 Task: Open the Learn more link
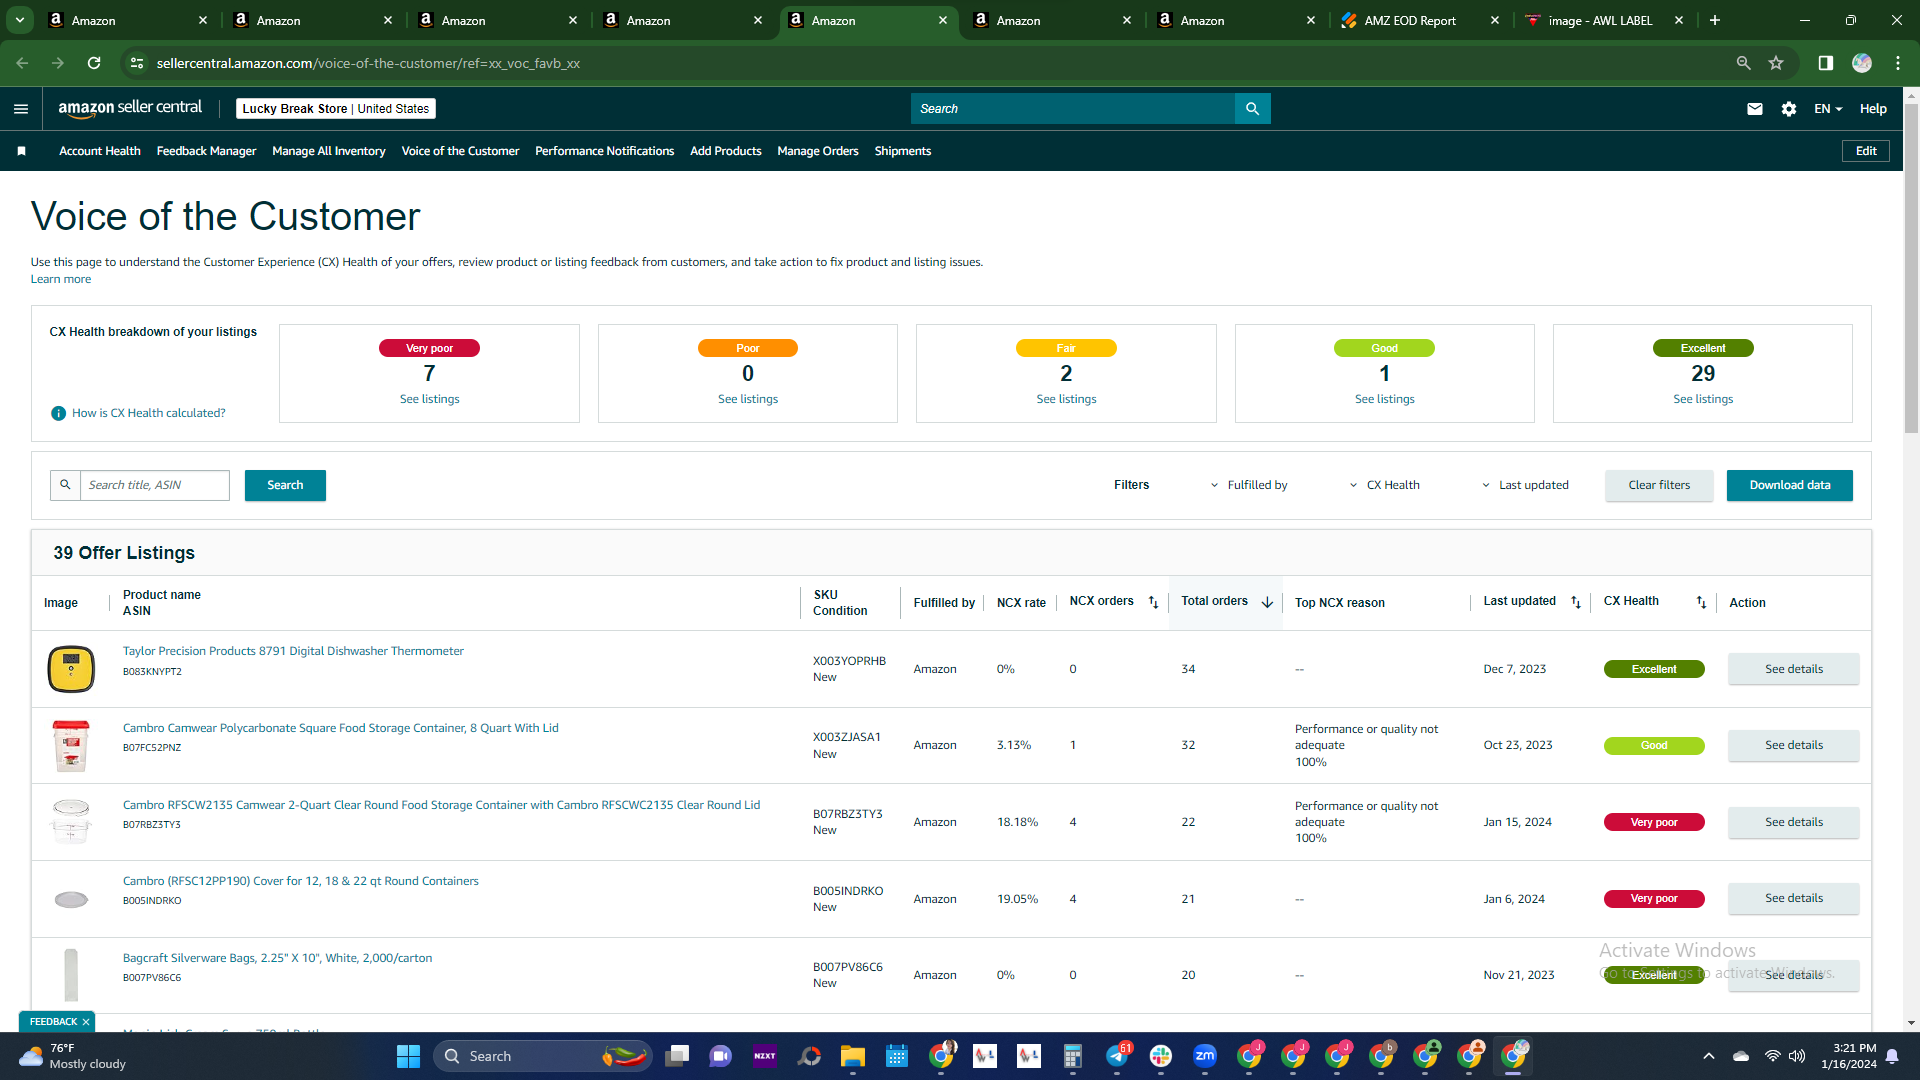coord(61,279)
